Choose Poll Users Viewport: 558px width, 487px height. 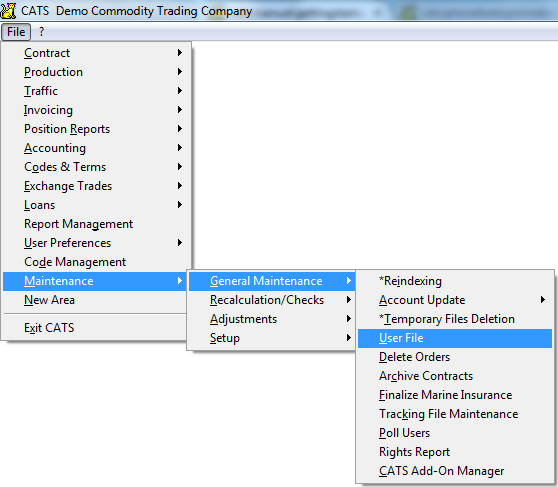click(455, 433)
